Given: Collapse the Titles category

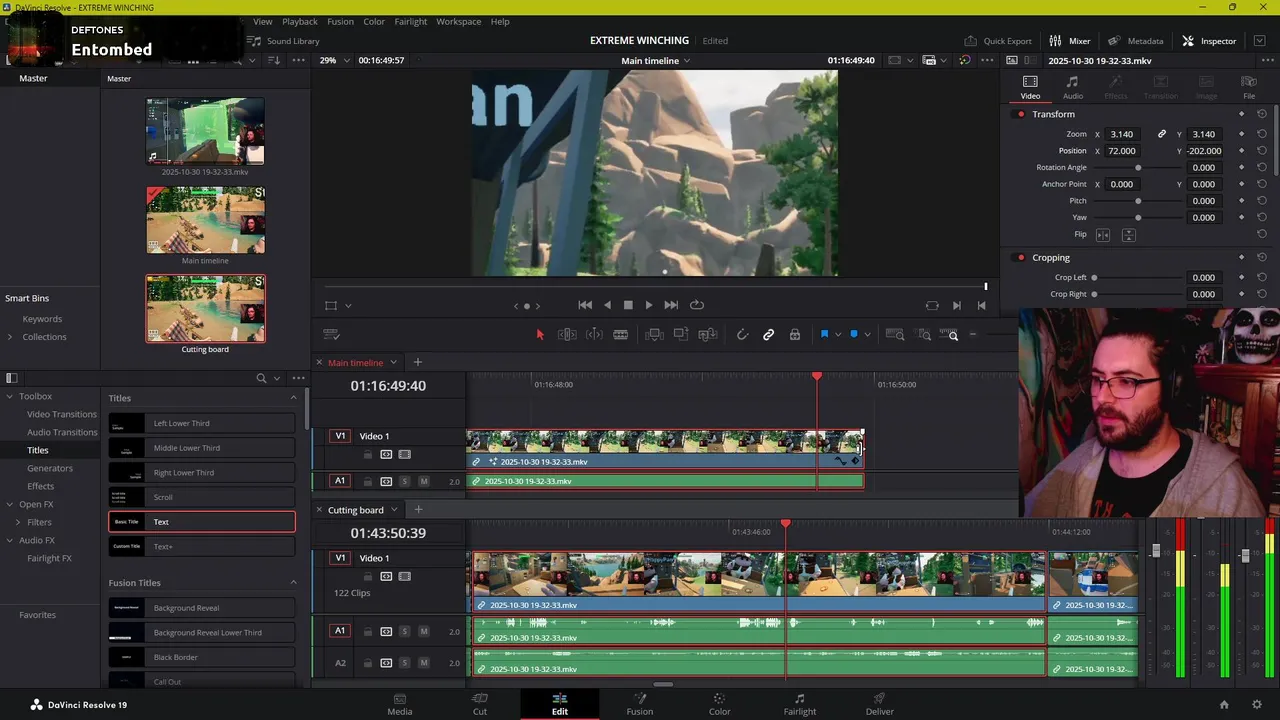Looking at the screenshot, I should pos(293,398).
